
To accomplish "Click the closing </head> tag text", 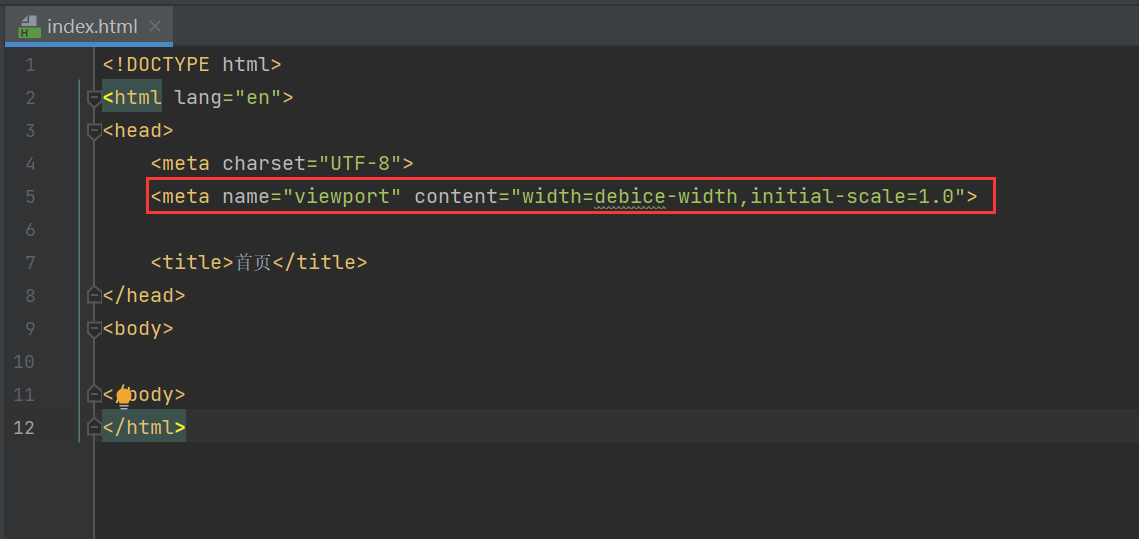I will click(x=144, y=295).
